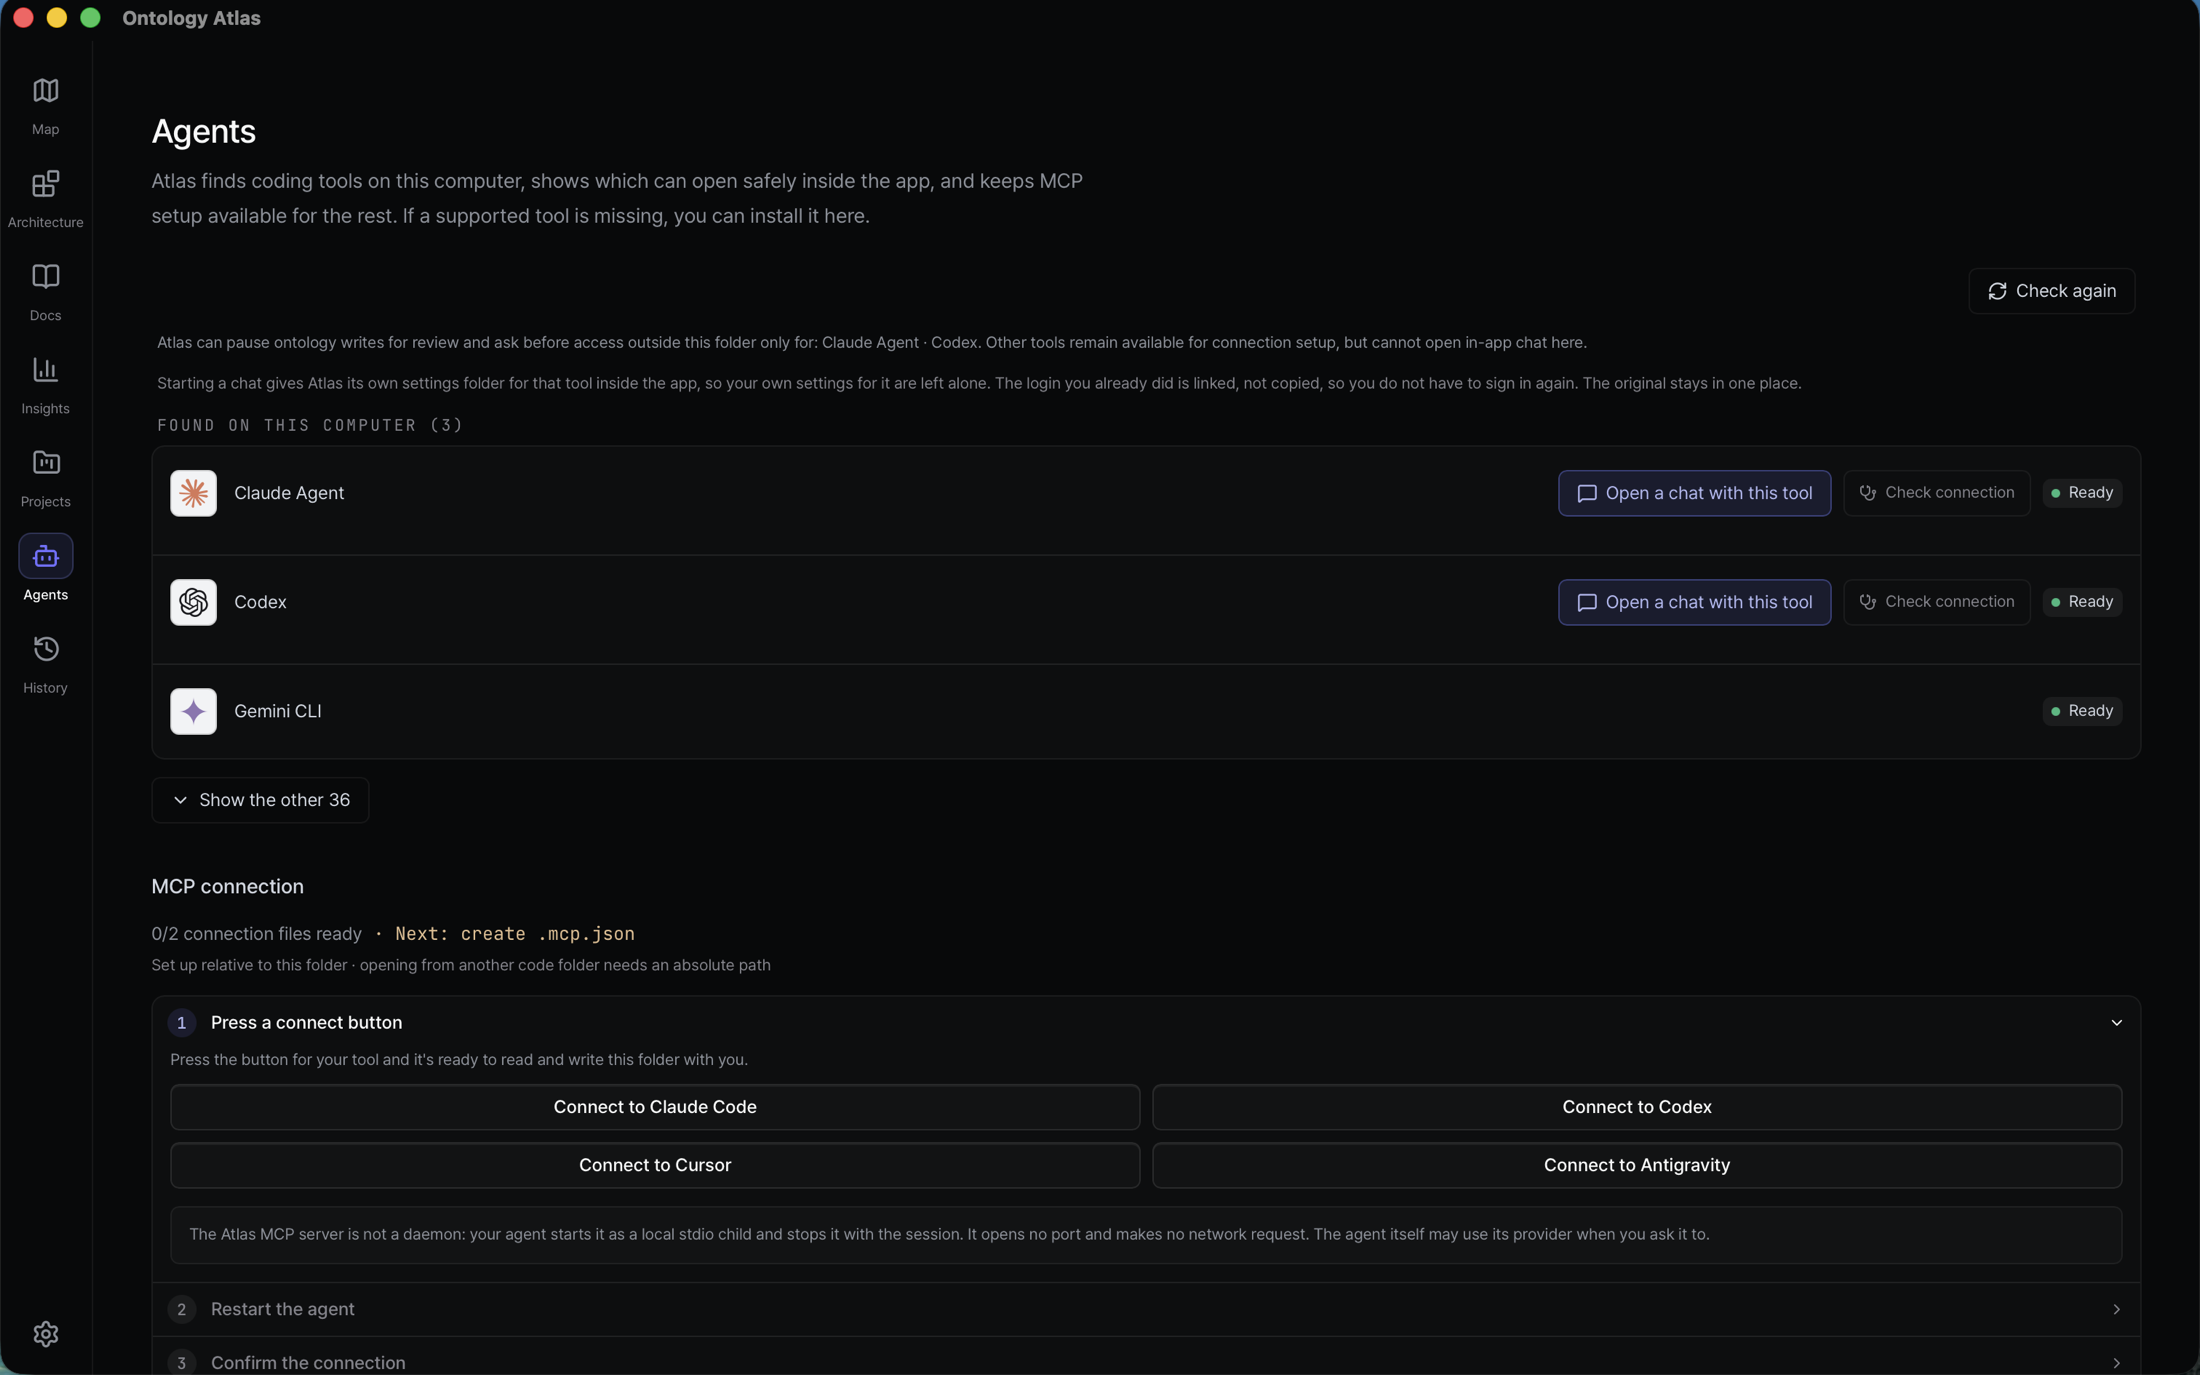Click the Claude Agent logo icon
Image resolution: width=2200 pixels, height=1375 pixels.
(193, 493)
